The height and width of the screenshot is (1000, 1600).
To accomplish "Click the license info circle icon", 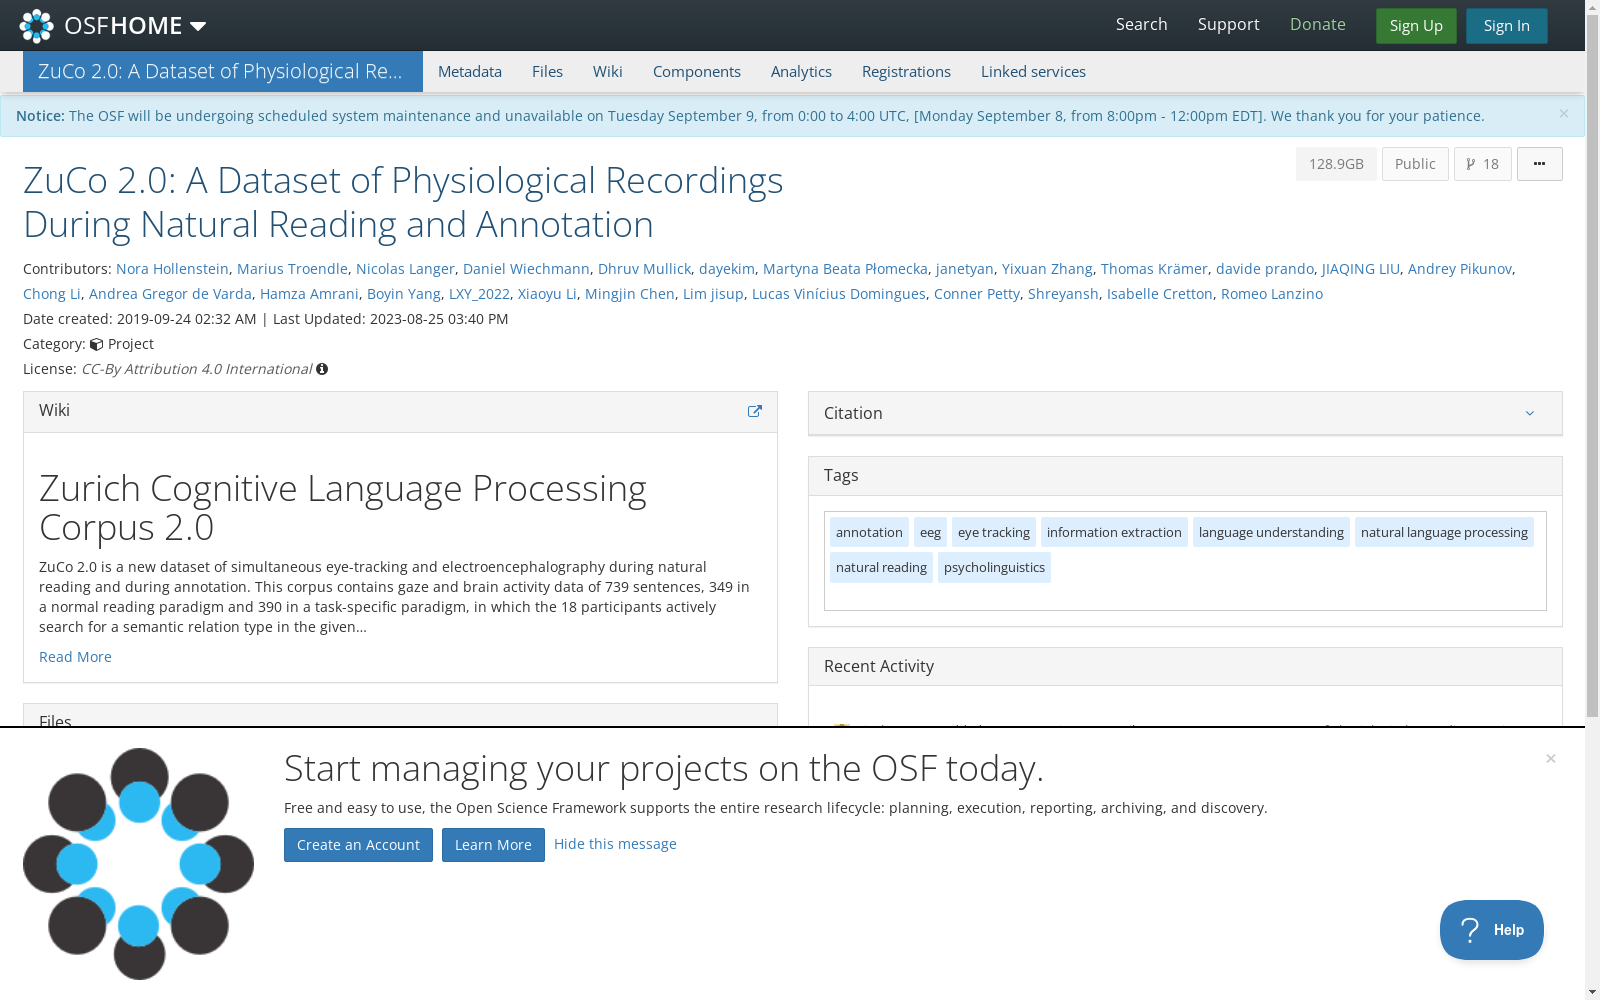I will [x=322, y=369].
